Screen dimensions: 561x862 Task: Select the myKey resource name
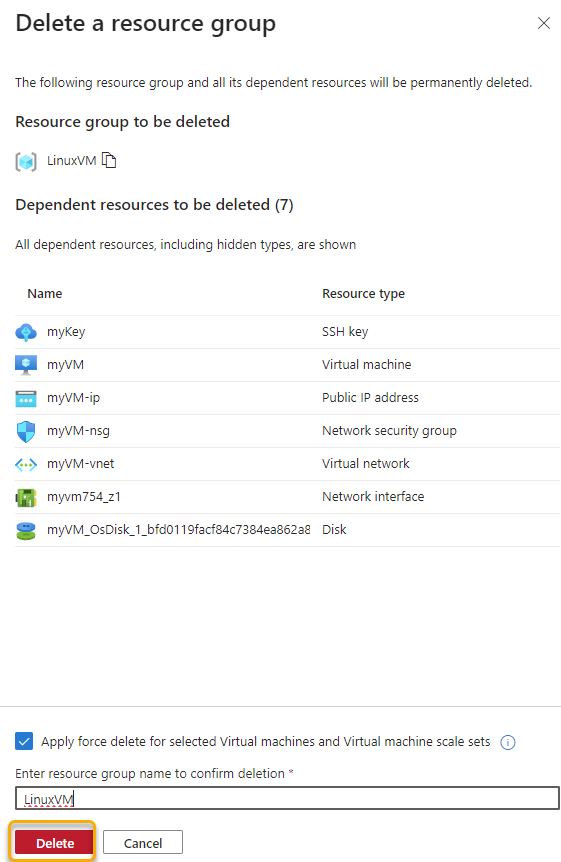pyautogui.click(x=66, y=331)
